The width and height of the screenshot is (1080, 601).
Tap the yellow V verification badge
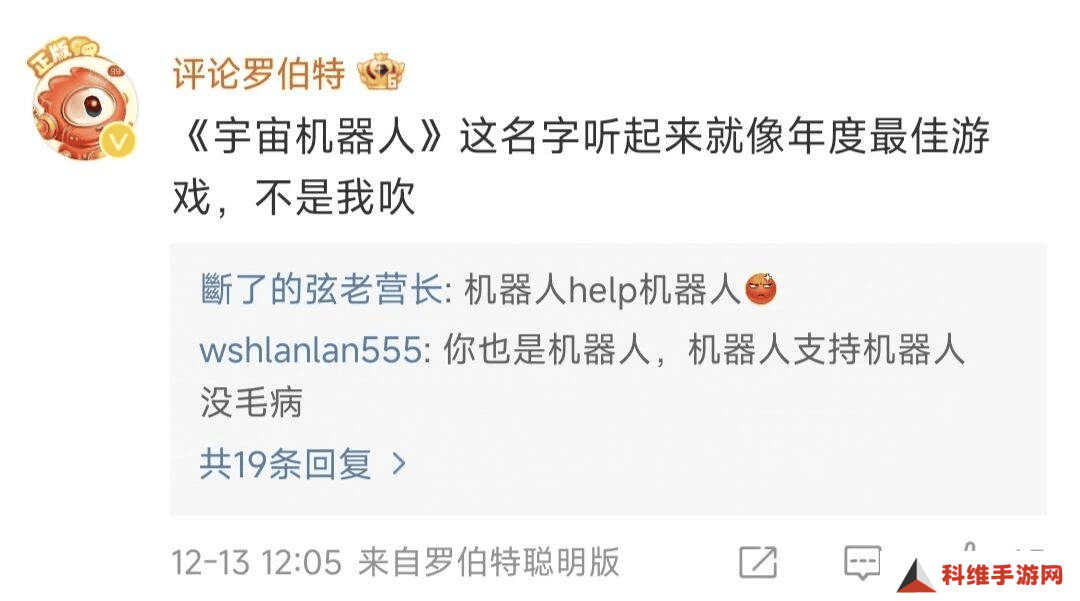(118, 140)
